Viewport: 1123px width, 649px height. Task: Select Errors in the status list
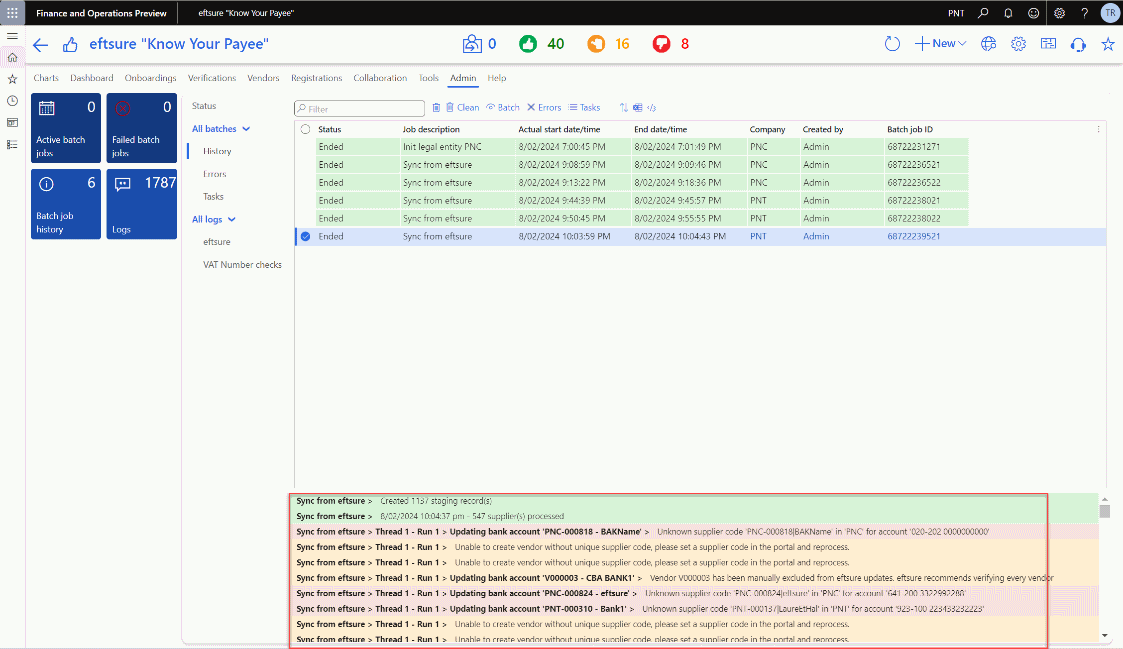pos(214,174)
